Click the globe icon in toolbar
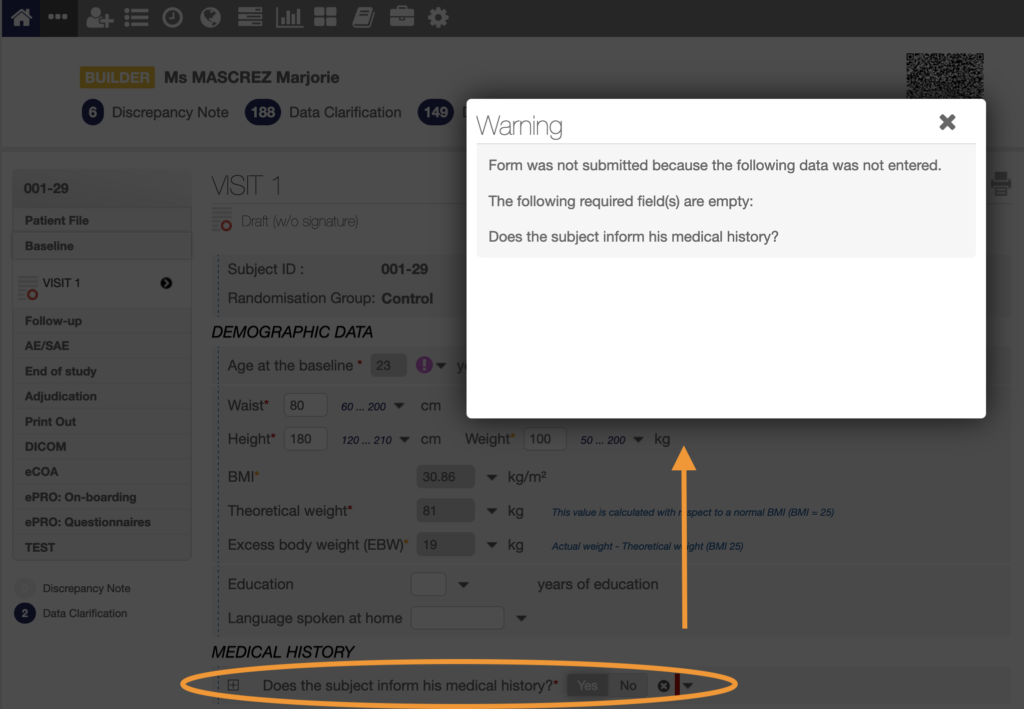Image resolution: width=1024 pixels, height=709 pixels. [x=210, y=18]
